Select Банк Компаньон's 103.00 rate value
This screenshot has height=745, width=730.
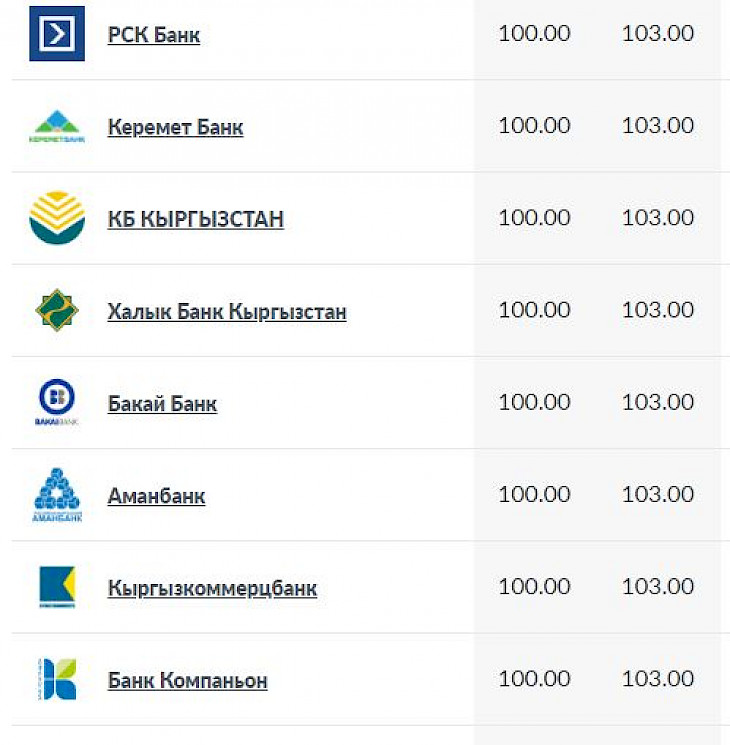pyautogui.click(x=657, y=679)
